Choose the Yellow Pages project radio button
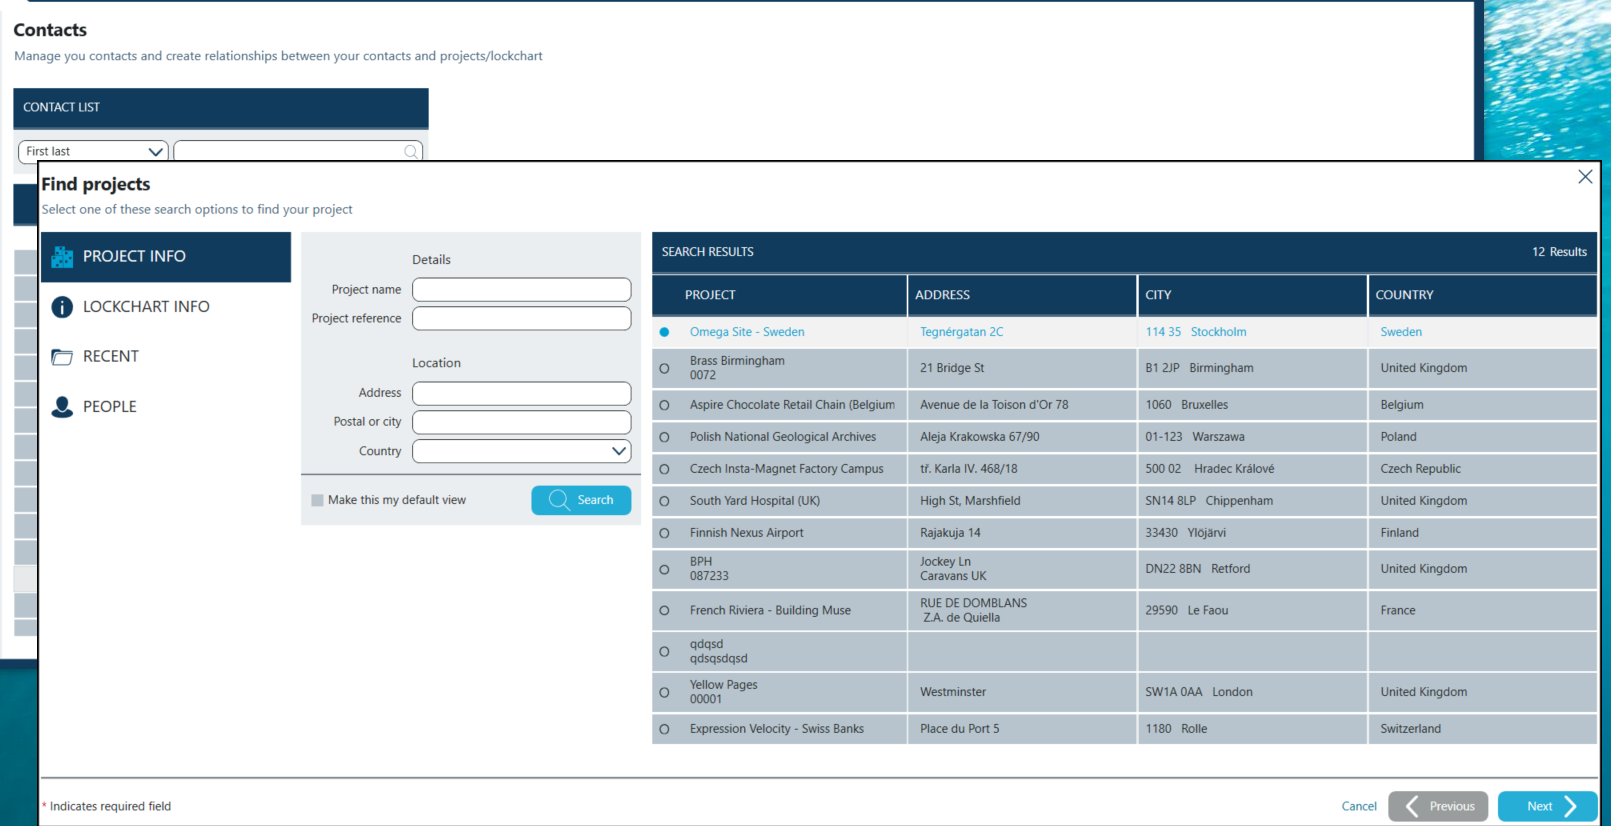 pos(664,692)
